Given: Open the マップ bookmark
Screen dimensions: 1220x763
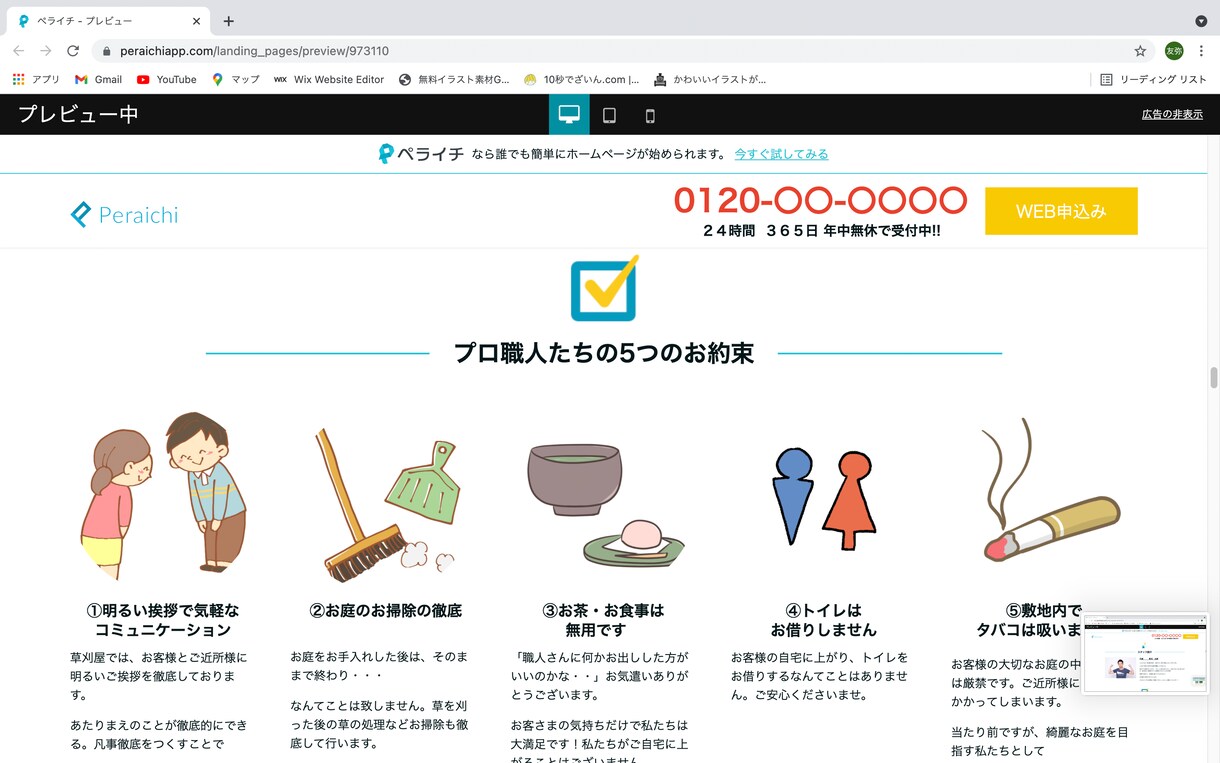Looking at the screenshot, I should (236, 79).
